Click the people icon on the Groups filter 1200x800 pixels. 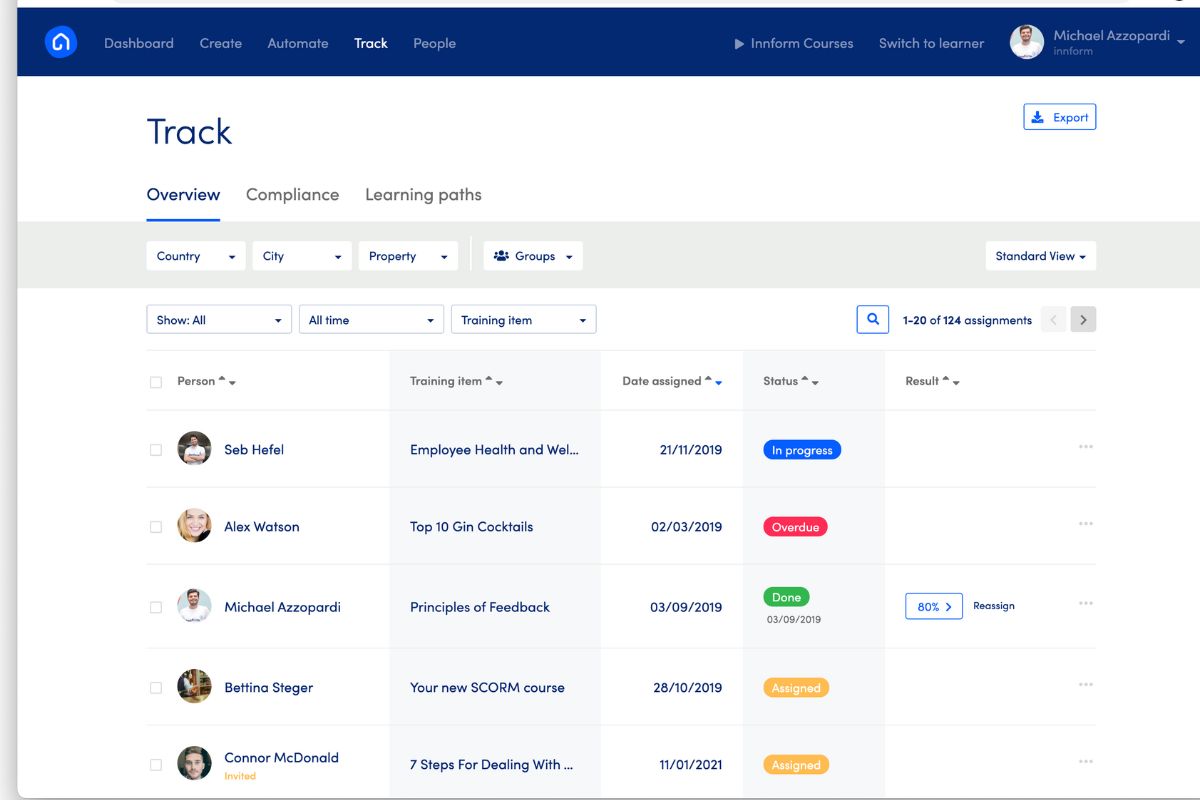click(x=501, y=257)
